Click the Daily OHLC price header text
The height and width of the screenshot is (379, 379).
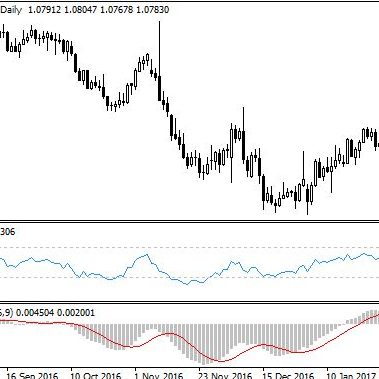click(x=85, y=10)
